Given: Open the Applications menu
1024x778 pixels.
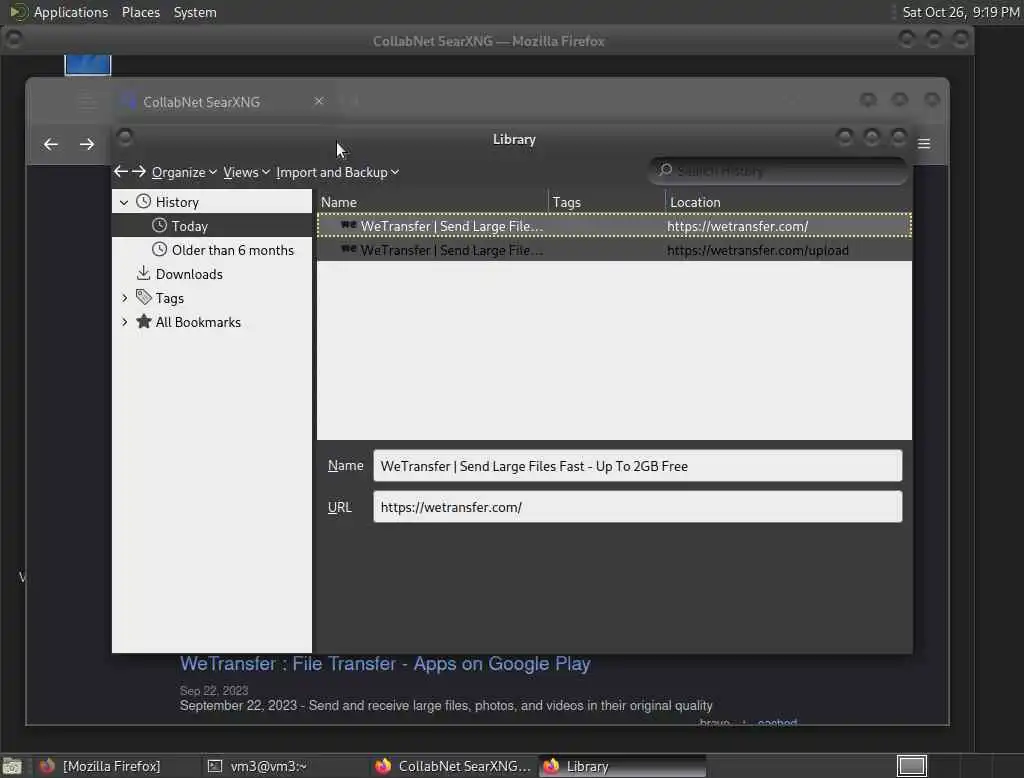Looking at the screenshot, I should (x=71, y=12).
